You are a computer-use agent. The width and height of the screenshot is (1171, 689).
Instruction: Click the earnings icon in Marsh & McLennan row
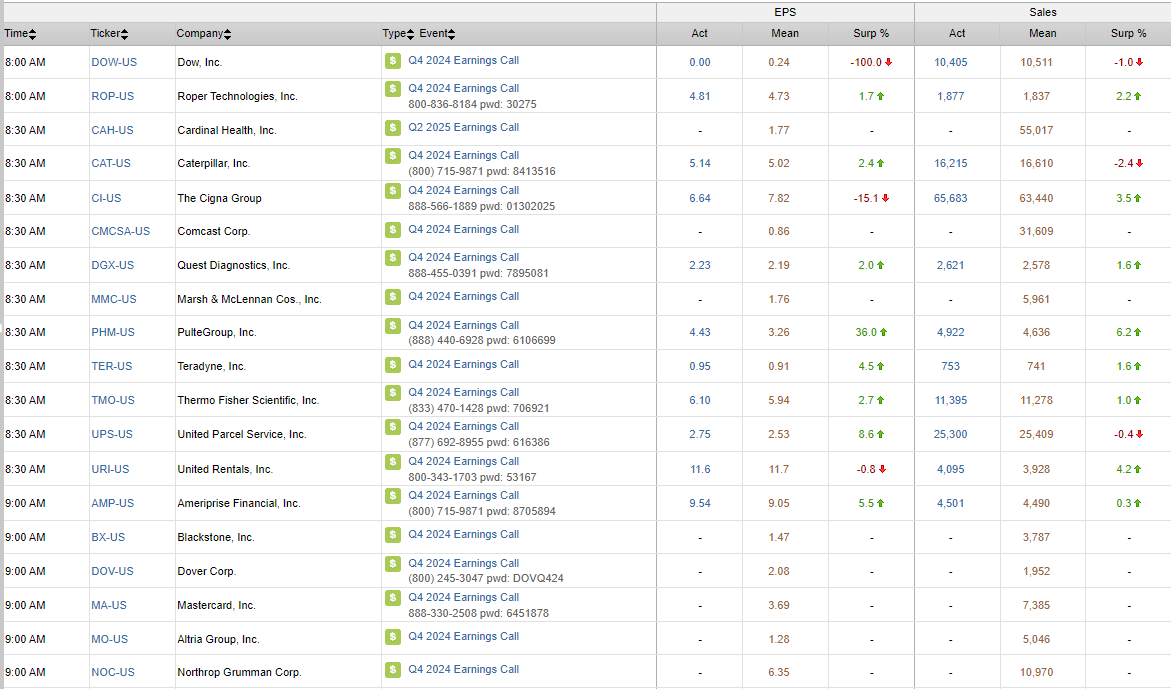coord(393,297)
